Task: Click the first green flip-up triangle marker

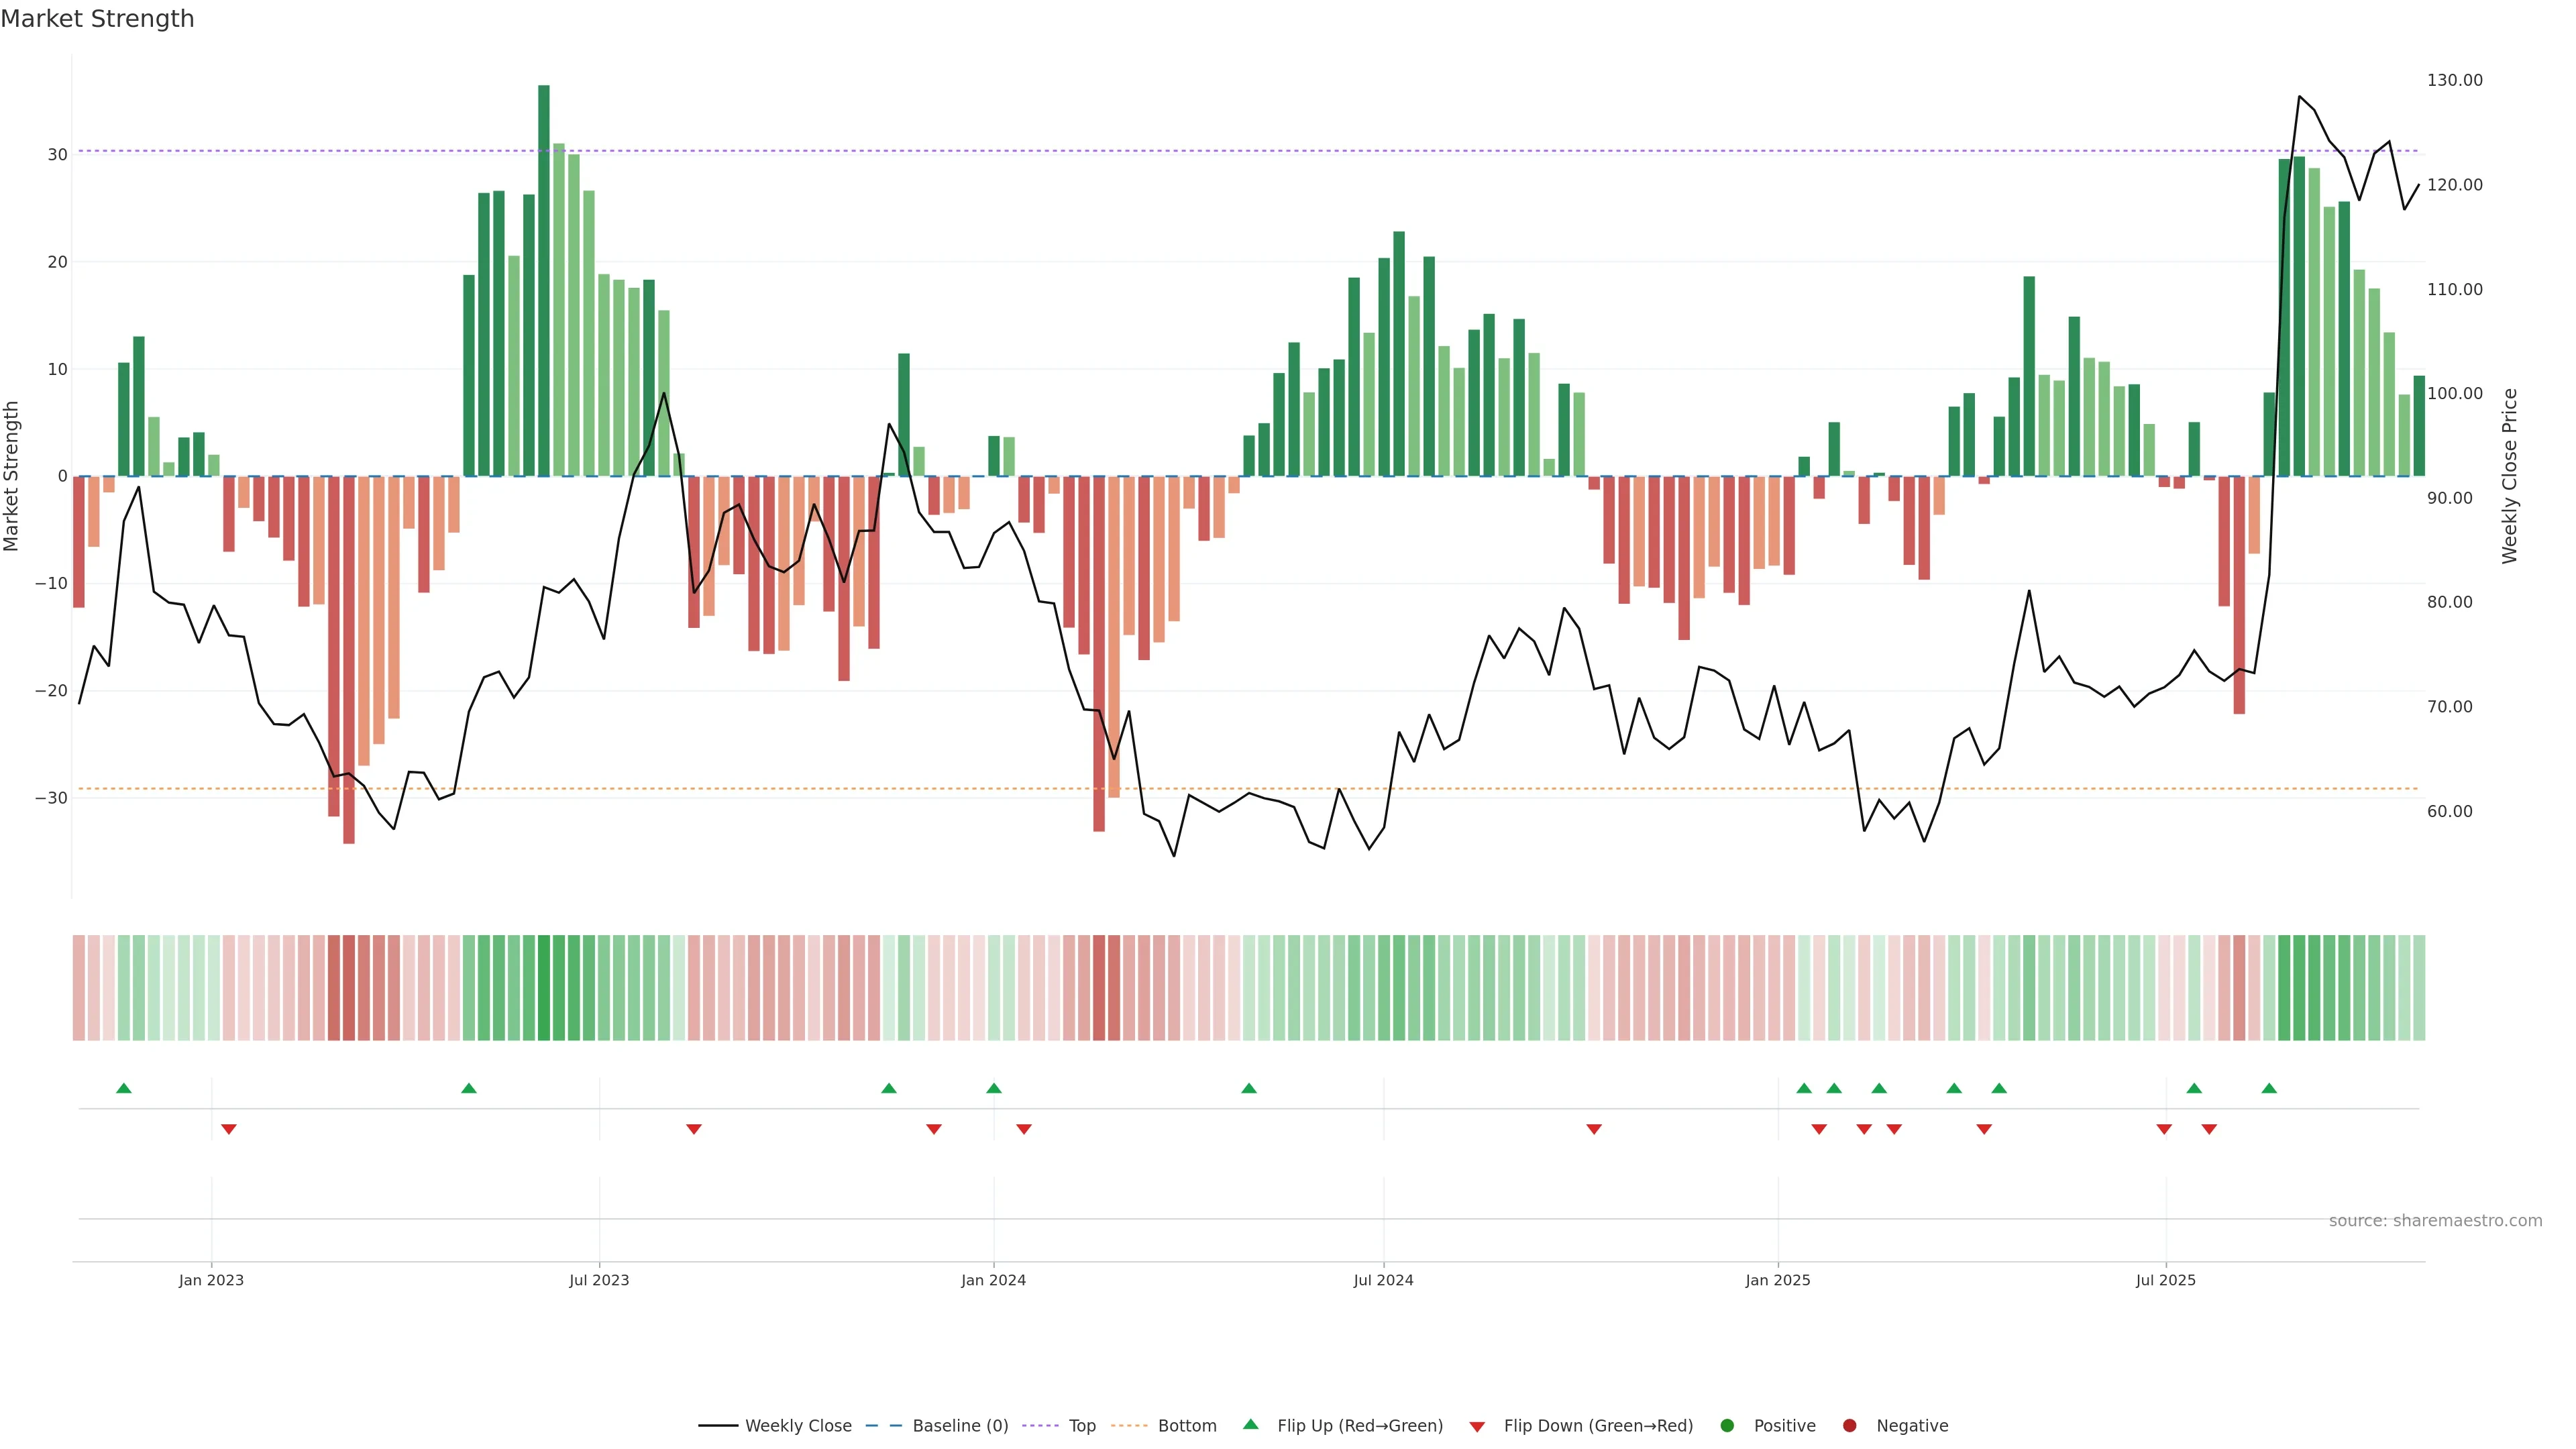Action: [124, 1088]
